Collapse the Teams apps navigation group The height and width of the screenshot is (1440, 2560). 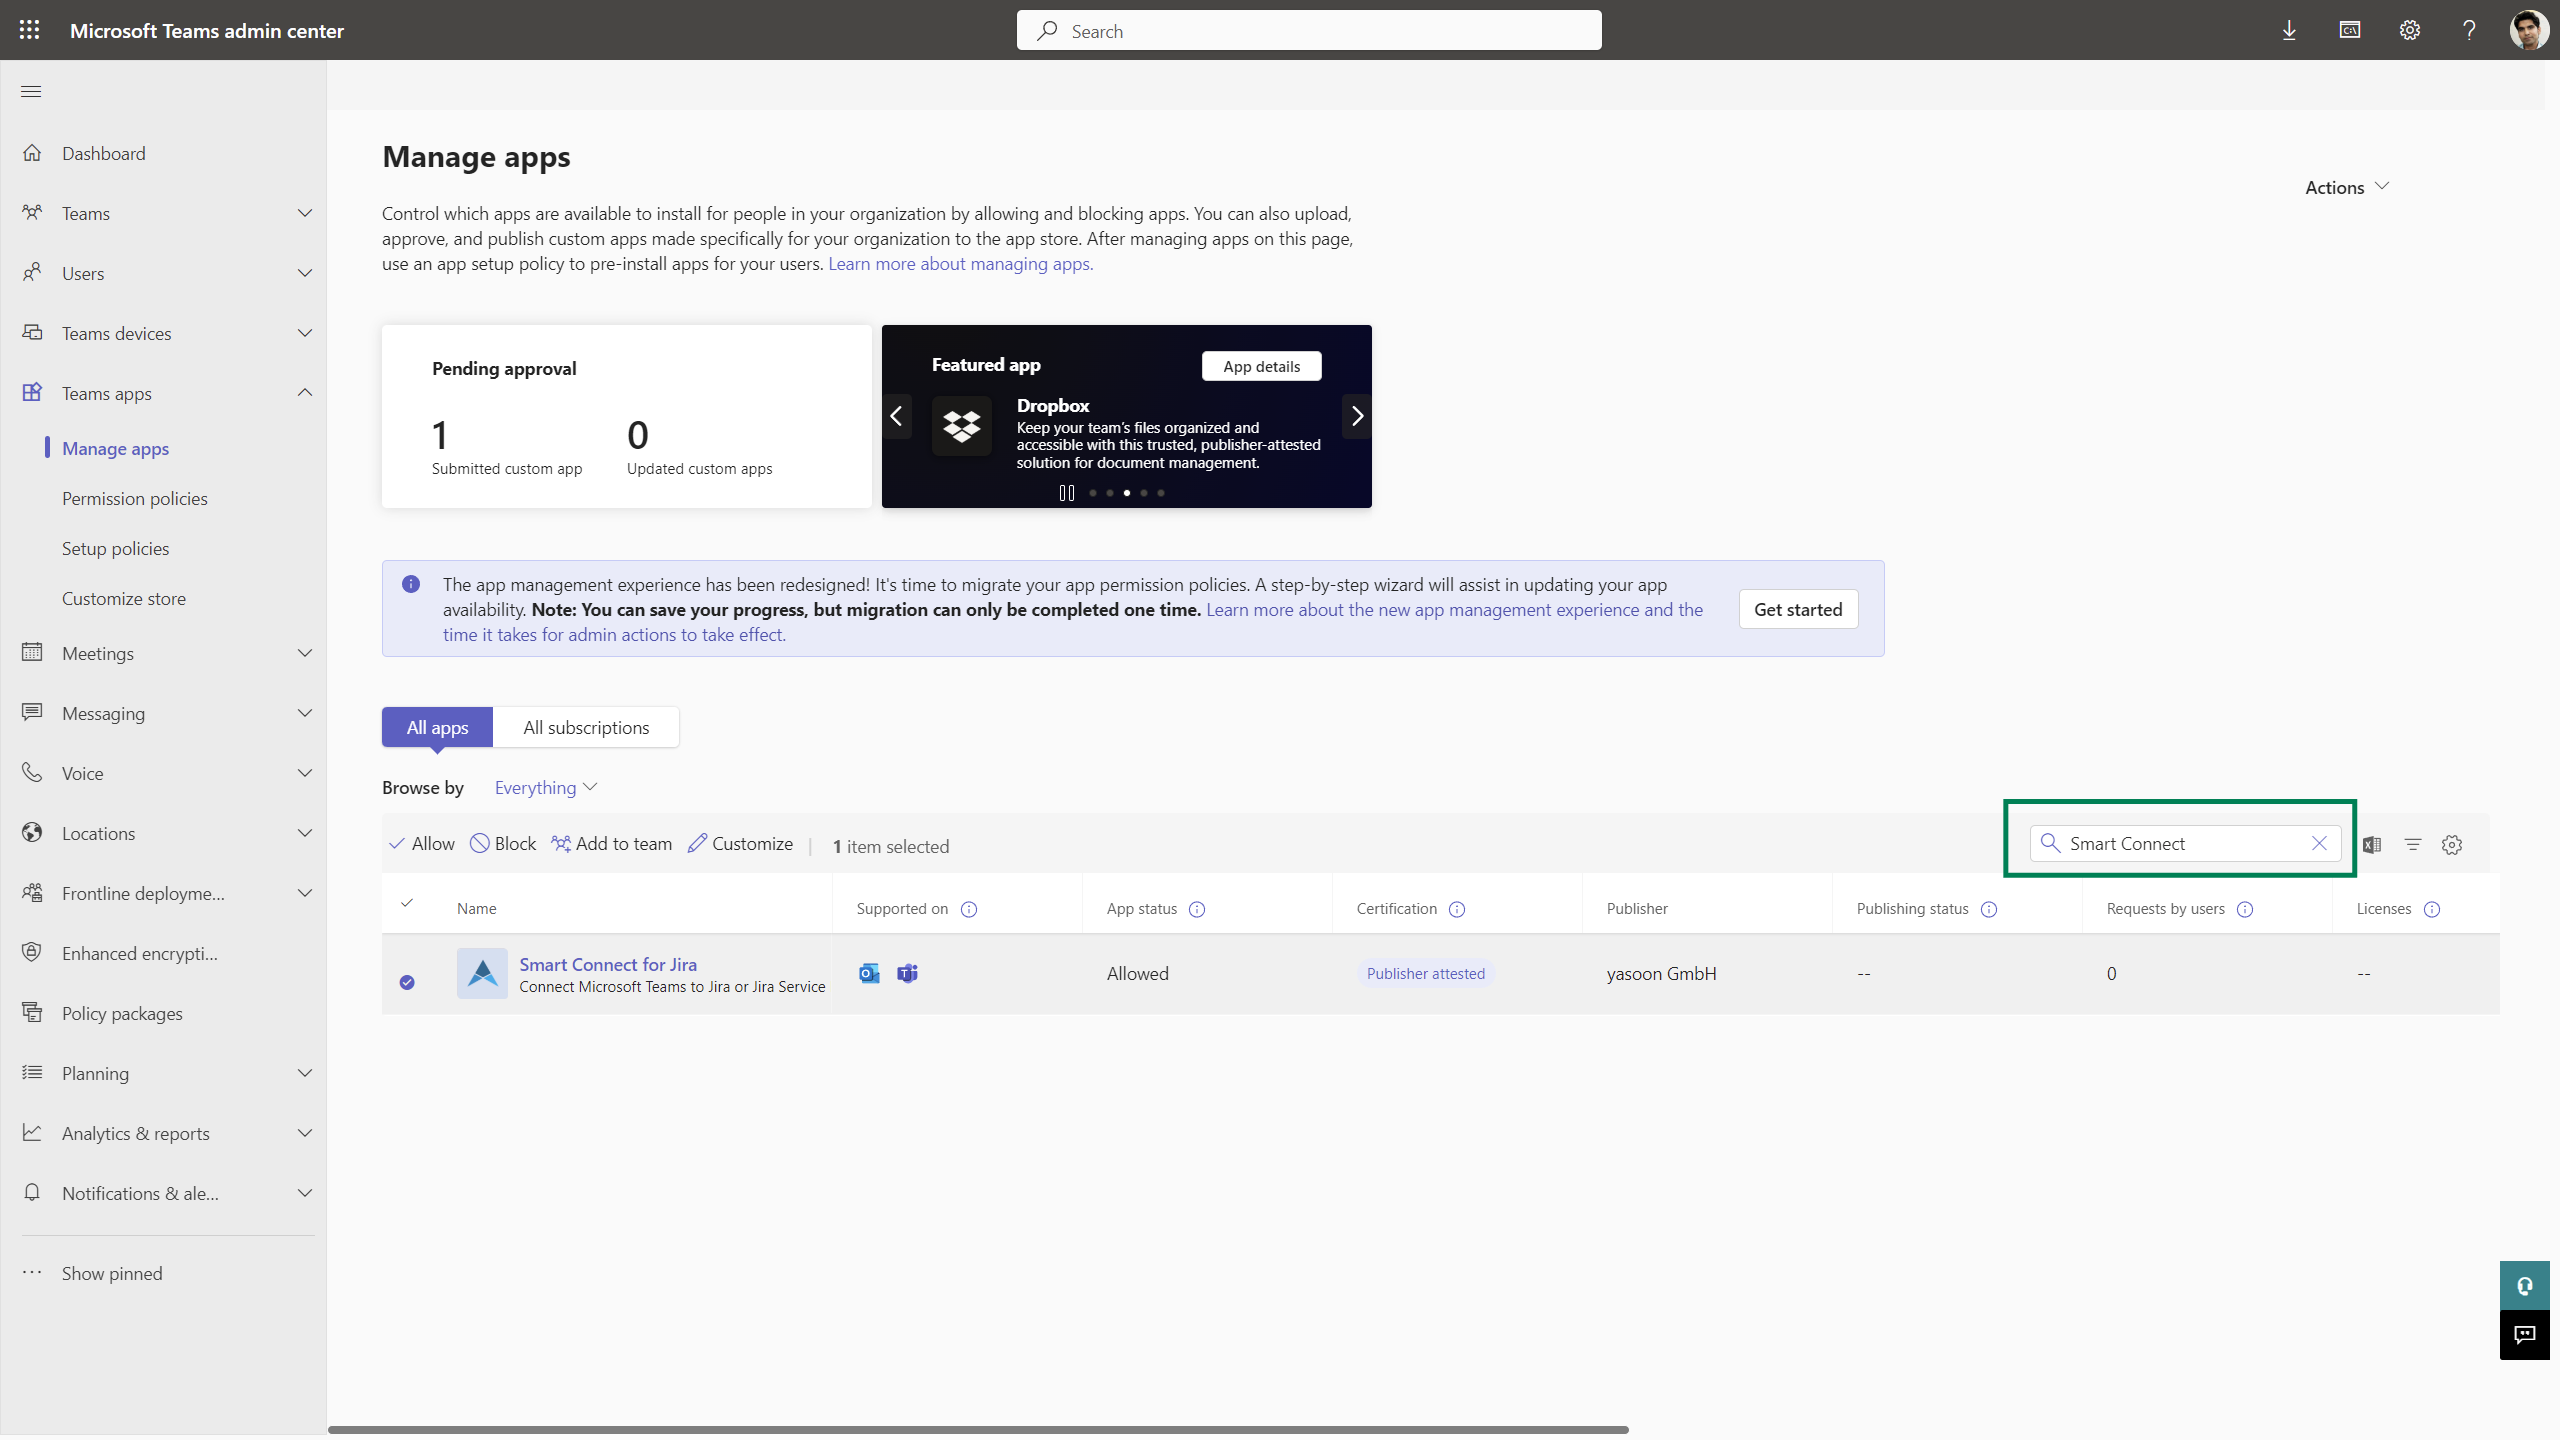pyautogui.click(x=305, y=392)
